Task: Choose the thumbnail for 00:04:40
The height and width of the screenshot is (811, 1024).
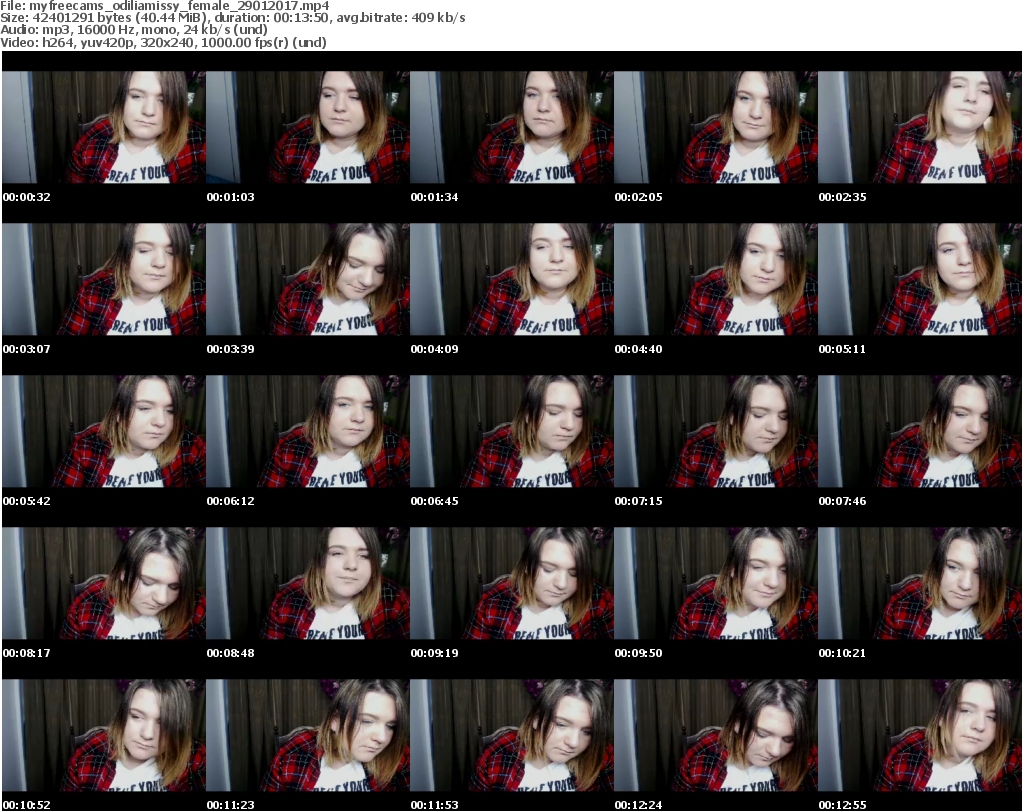Action: (x=715, y=279)
